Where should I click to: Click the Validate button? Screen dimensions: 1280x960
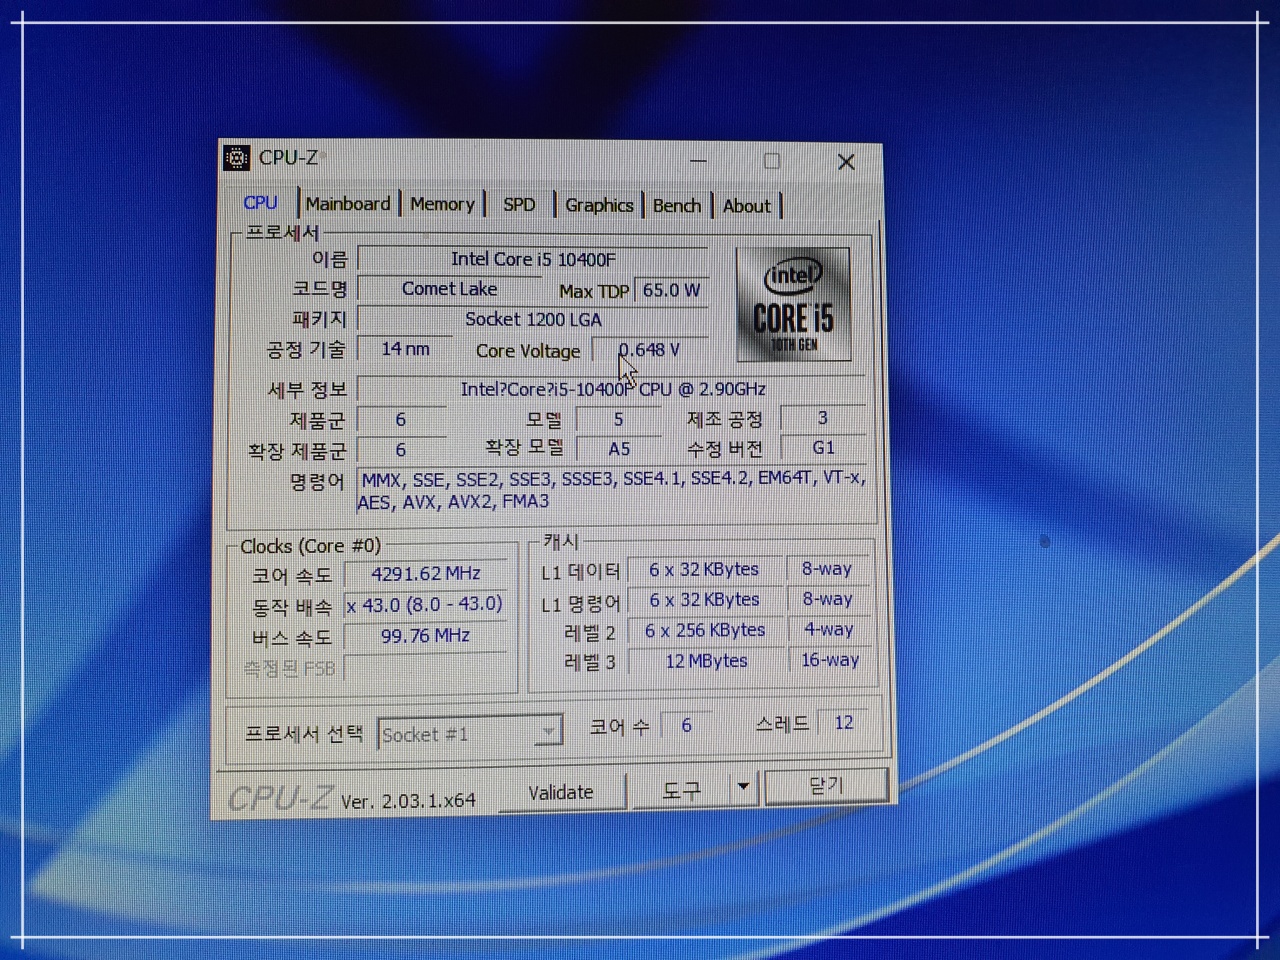(561, 792)
